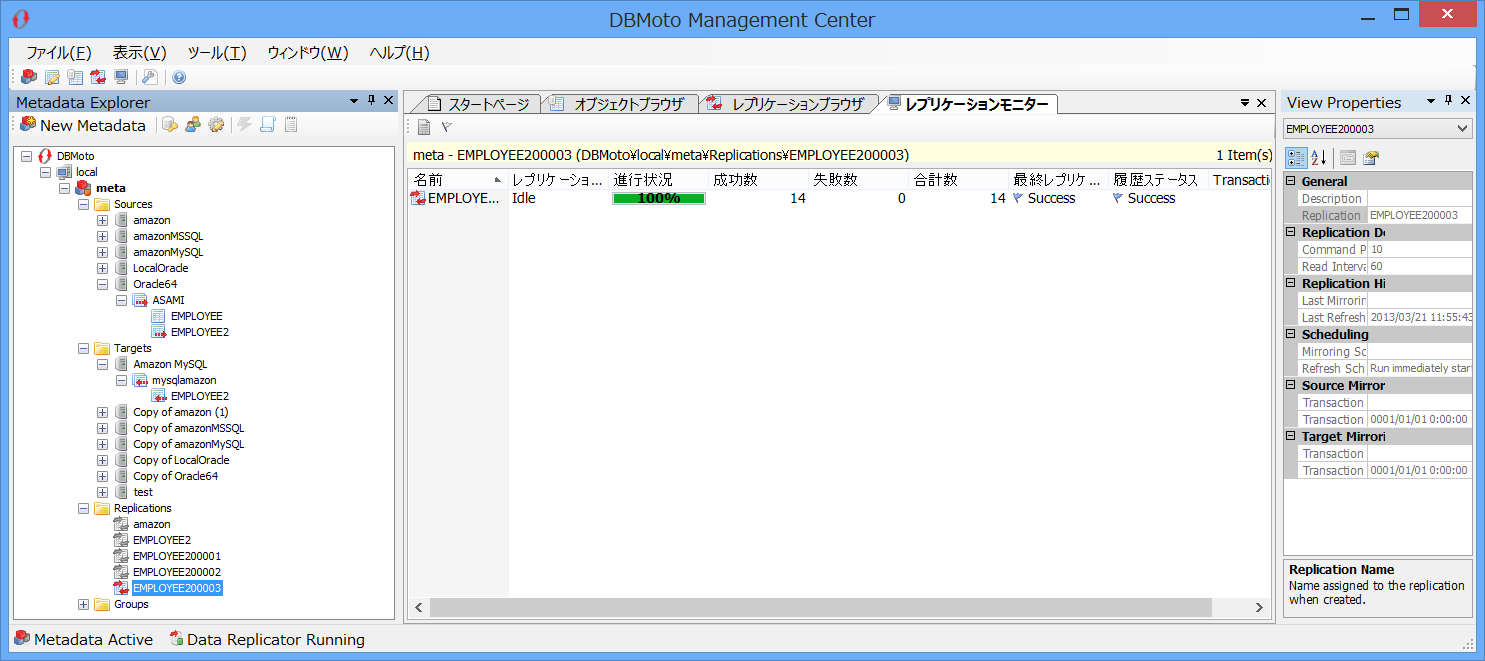Open the EMPLOYEE200003 object dropdown in View Properties

[1464, 129]
